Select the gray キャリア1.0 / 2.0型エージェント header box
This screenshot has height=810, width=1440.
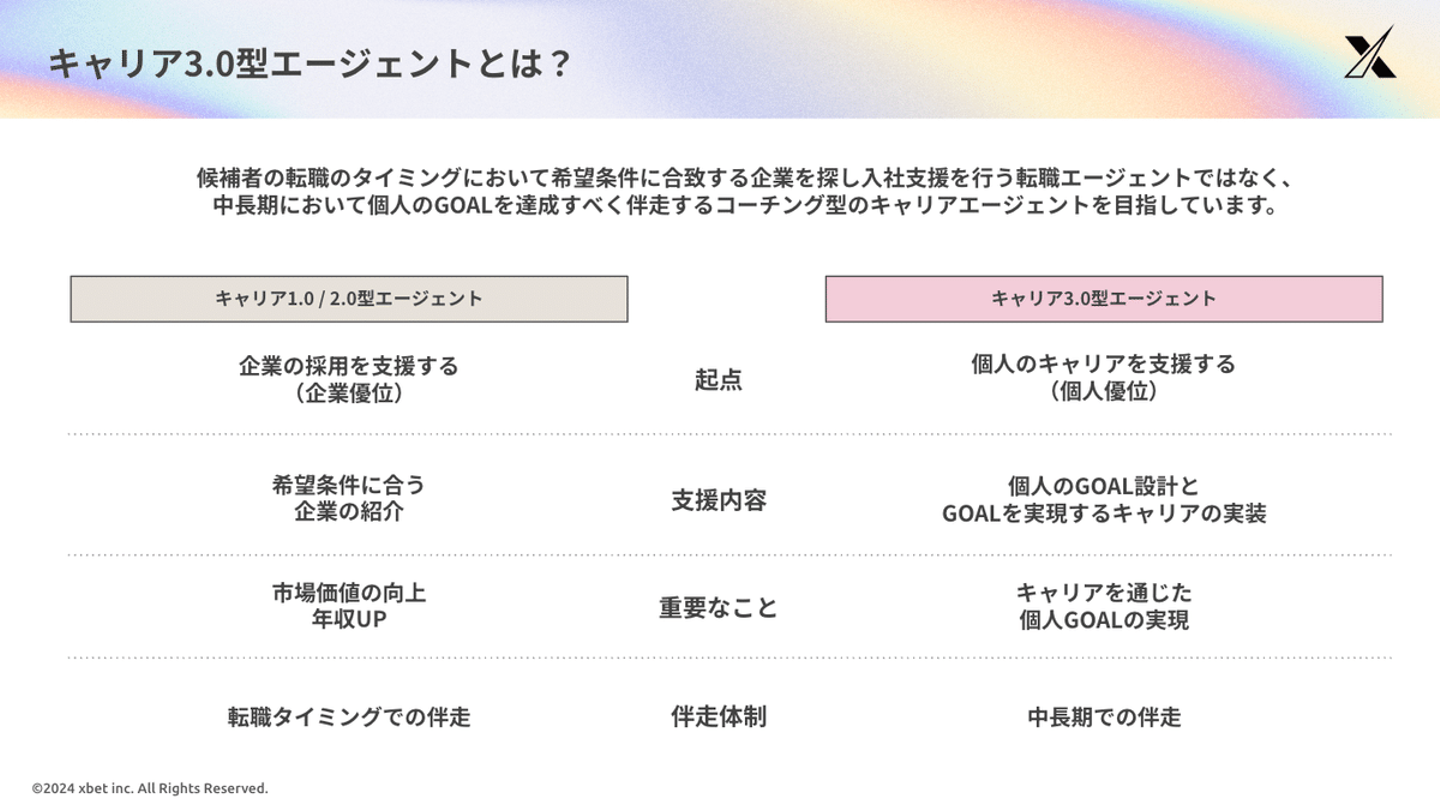(349, 299)
